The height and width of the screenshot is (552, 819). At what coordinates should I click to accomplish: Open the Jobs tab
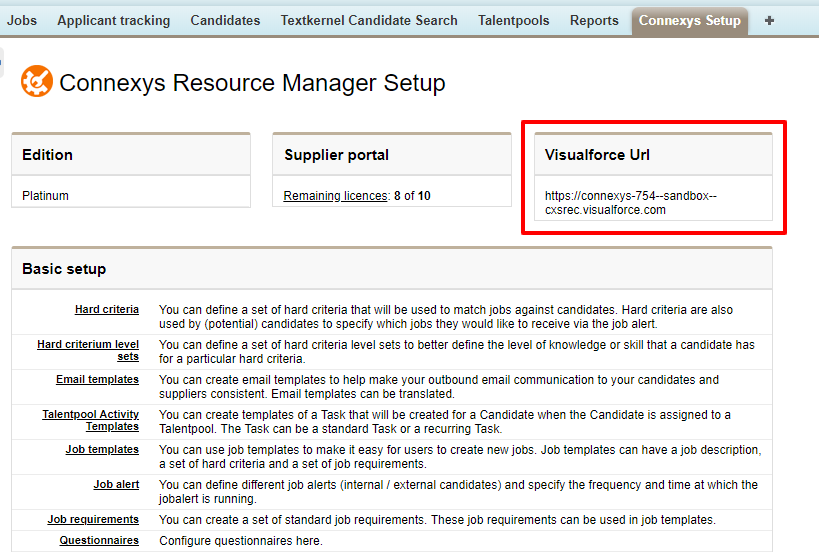click(x=21, y=20)
